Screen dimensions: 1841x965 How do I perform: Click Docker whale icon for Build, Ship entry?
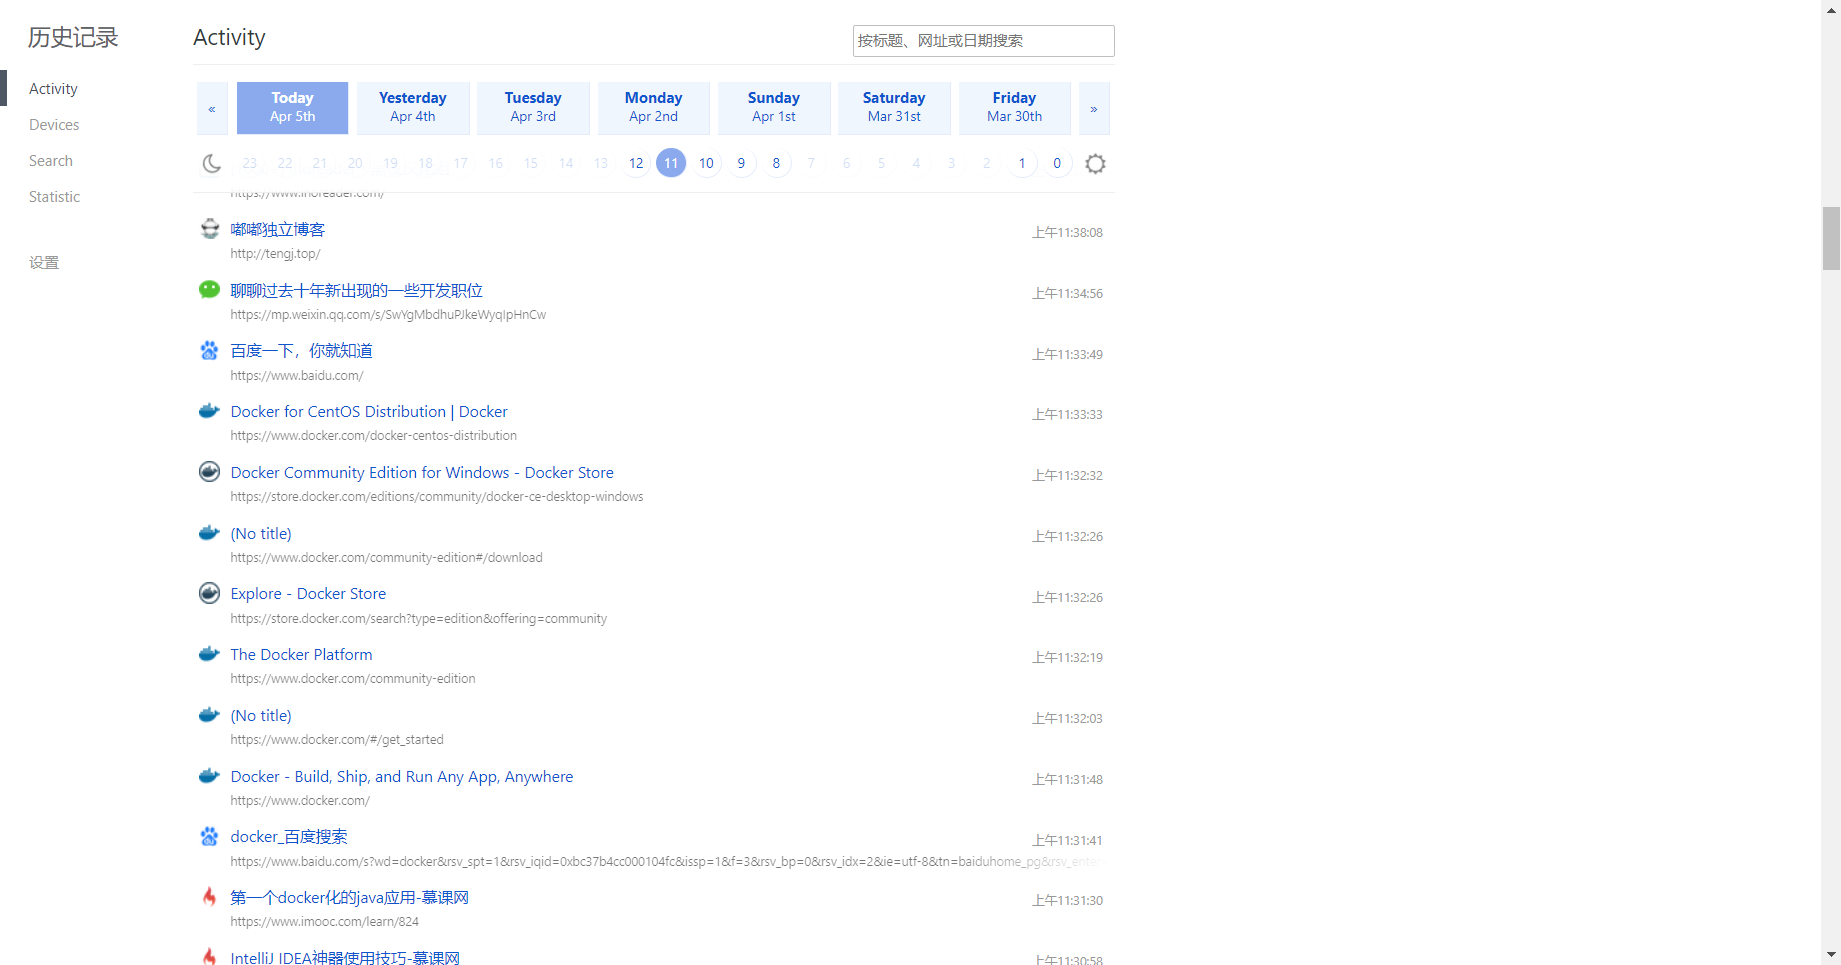pos(209,776)
